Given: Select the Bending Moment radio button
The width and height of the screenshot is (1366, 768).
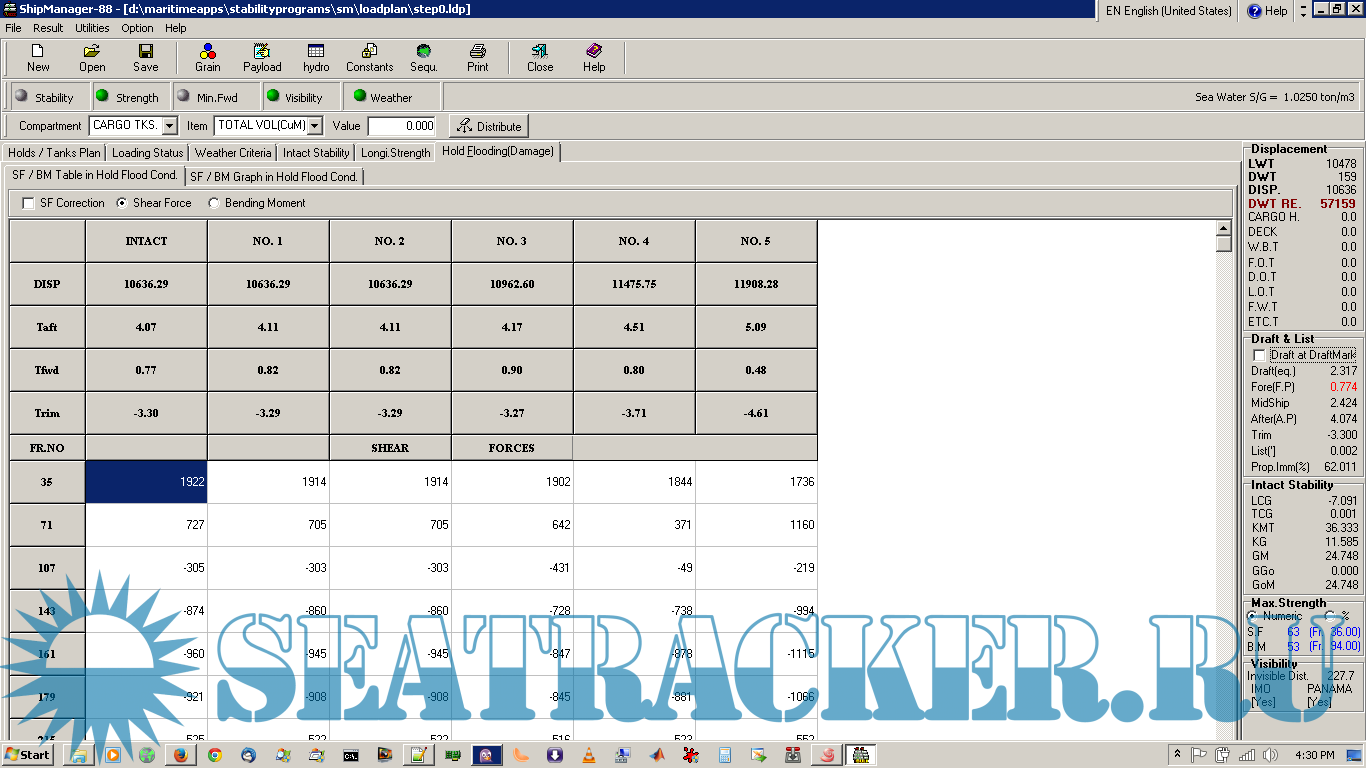Looking at the screenshot, I should [x=214, y=203].
